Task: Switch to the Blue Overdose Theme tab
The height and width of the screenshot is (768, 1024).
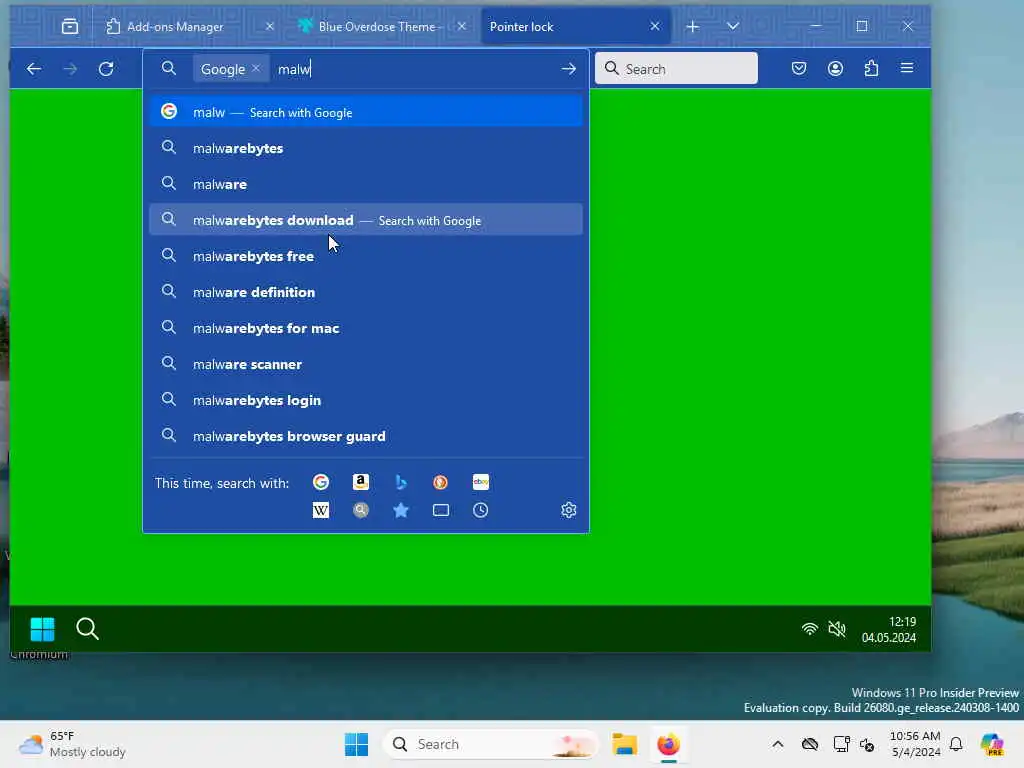Action: [x=381, y=26]
